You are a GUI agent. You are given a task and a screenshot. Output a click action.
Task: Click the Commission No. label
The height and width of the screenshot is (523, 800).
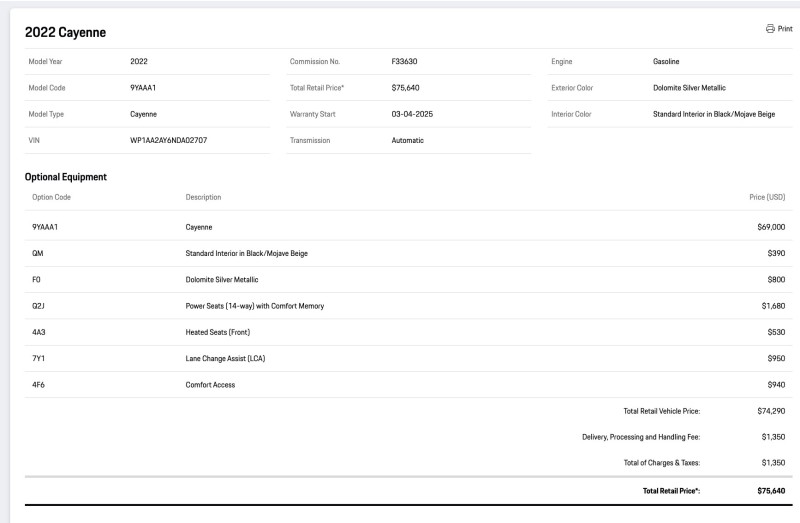point(315,61)
